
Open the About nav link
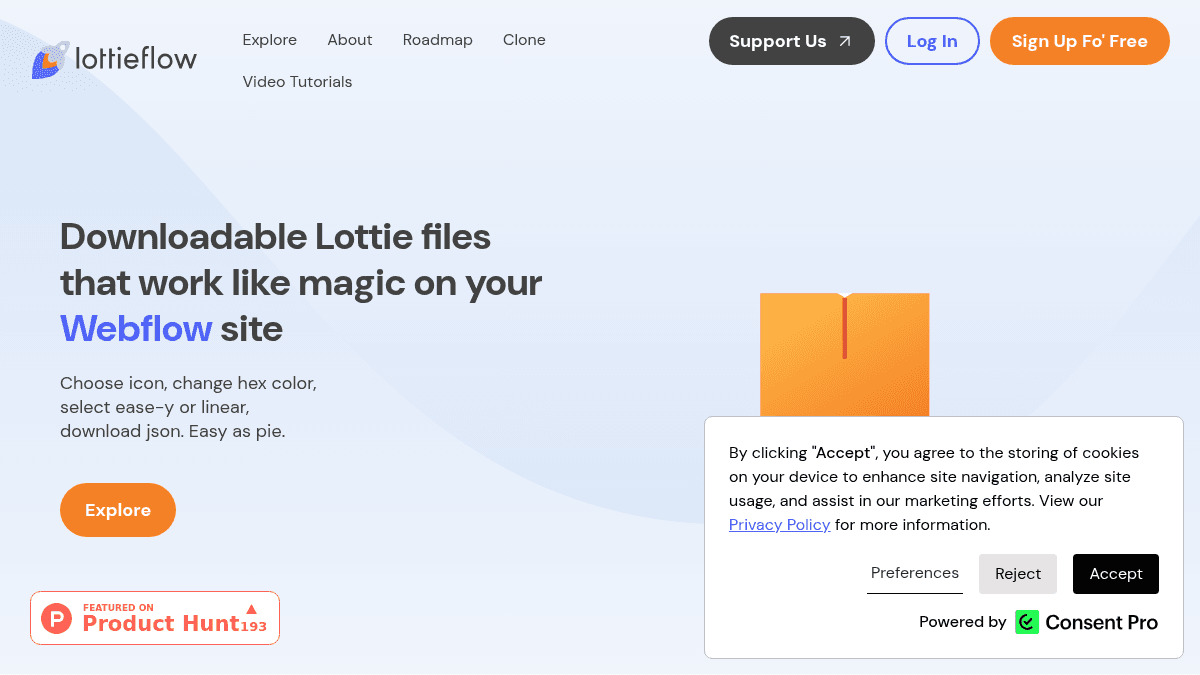[x=350, y=40]
